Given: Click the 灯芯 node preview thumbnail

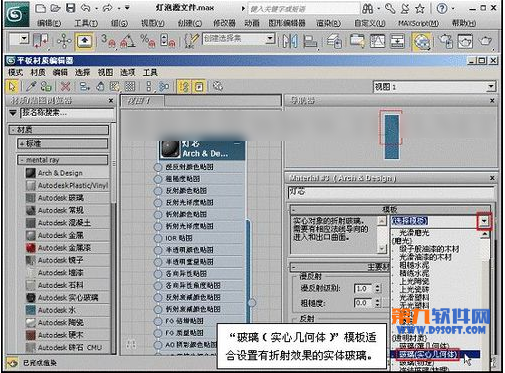Looking at the screenshot, I should (x=170, y=148).
